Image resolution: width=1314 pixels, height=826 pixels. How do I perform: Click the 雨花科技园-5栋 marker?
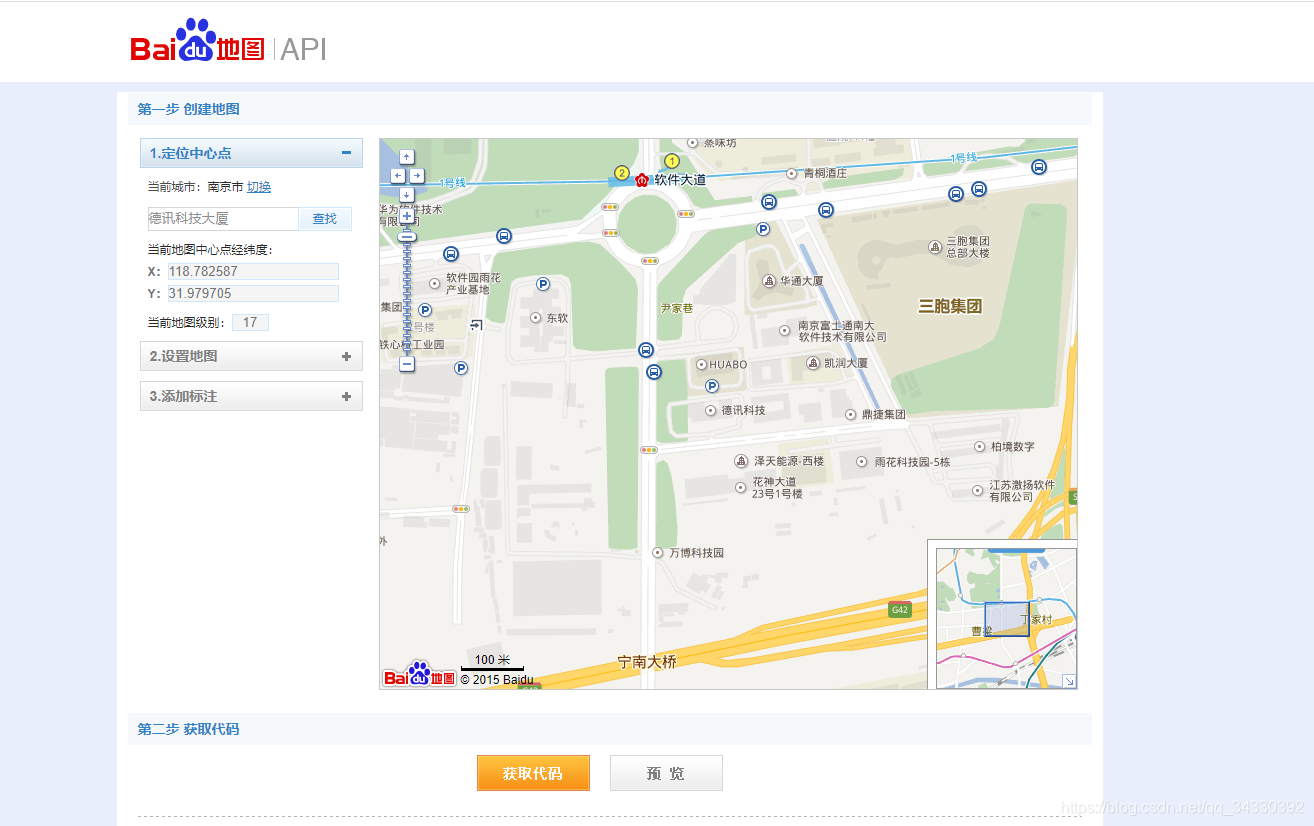click(x=862, y=462)
